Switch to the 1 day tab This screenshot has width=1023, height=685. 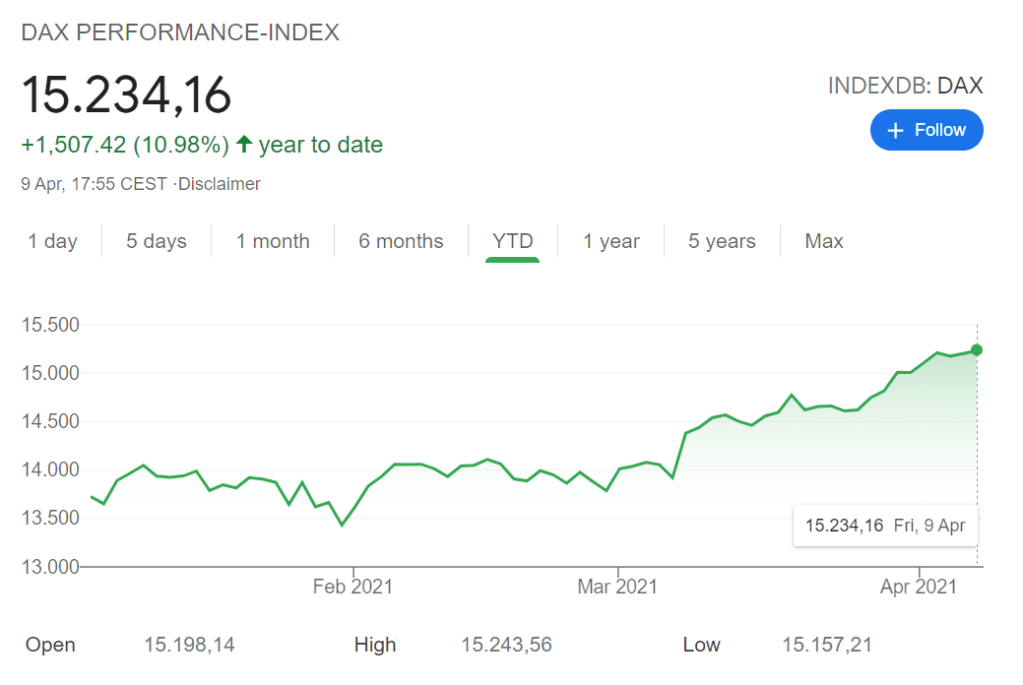(x=52, y=241)
